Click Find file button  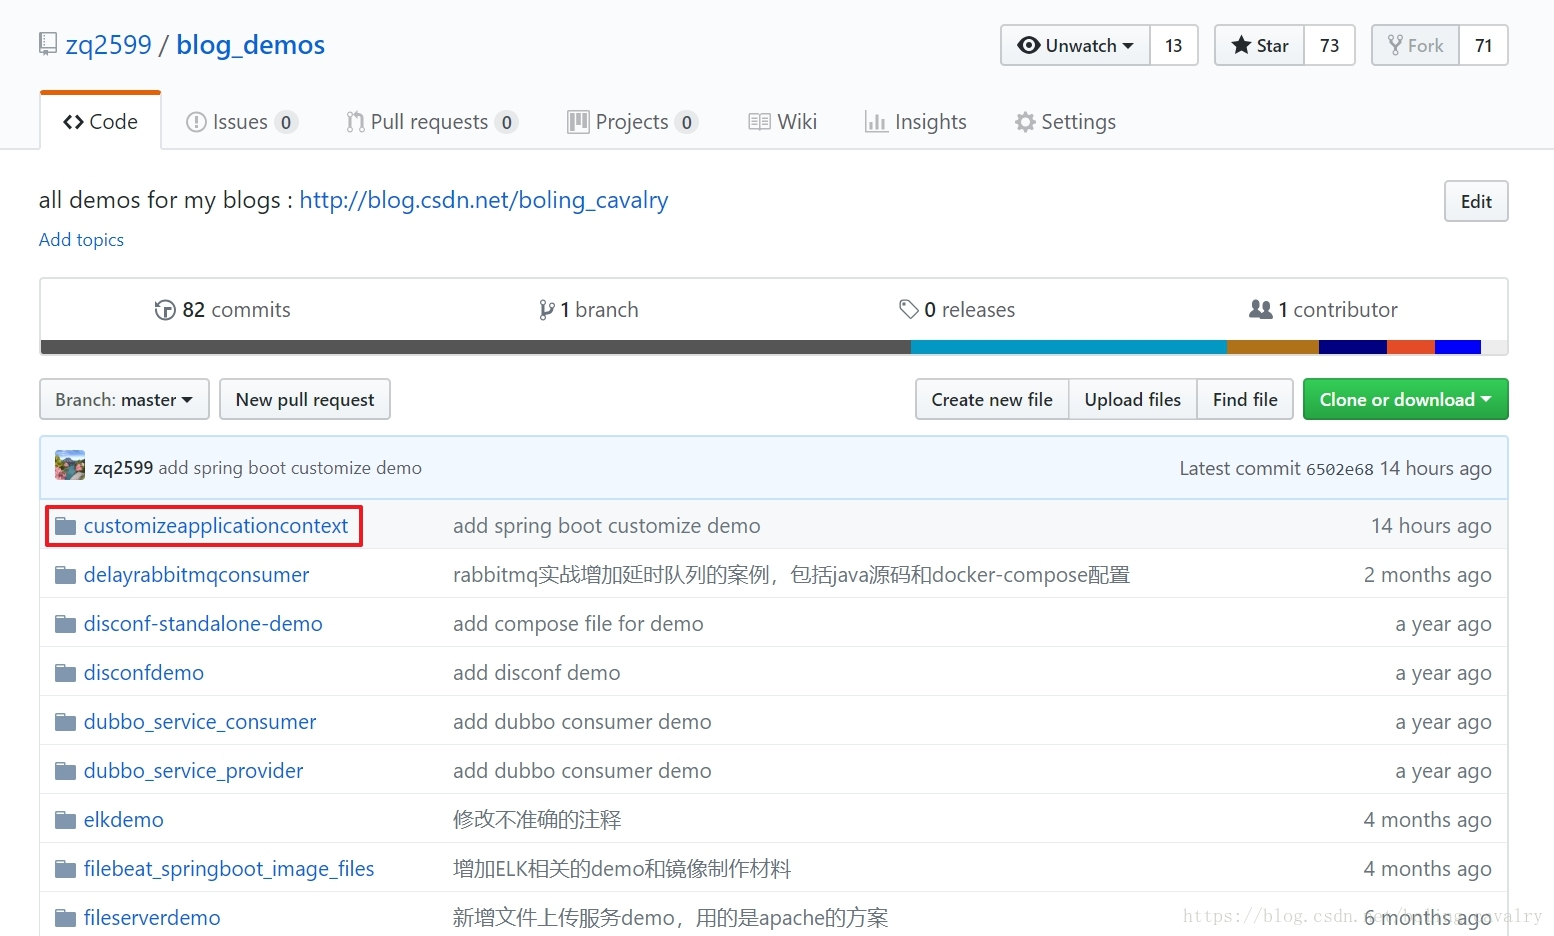click(1245, 399)
